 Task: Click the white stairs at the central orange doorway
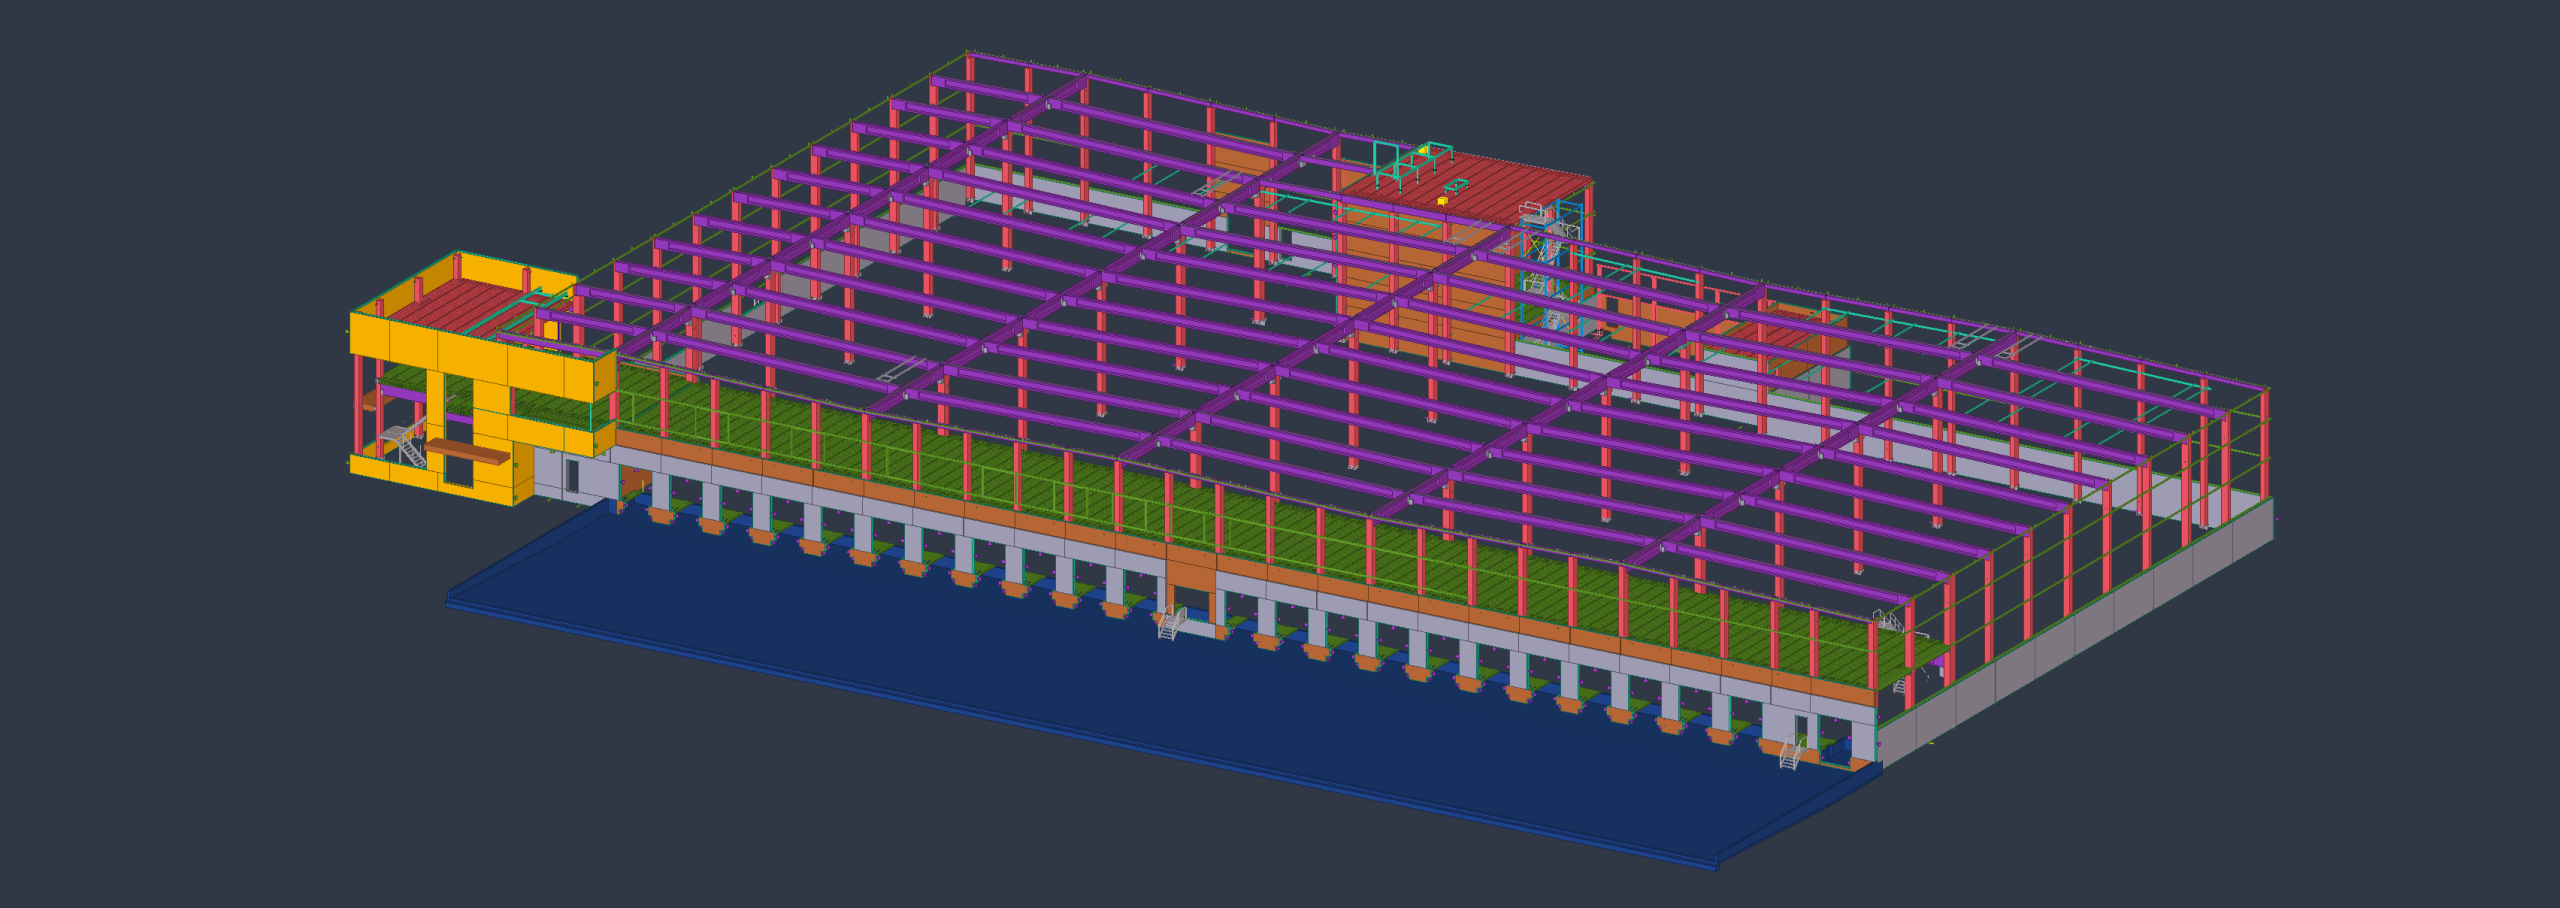coord(1171,624)
